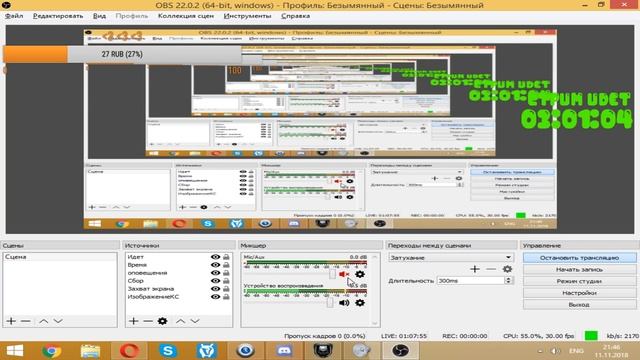Open the Файл menu
Image resolution: width=640 pixels, height=360 pixels.
(x=14, y=16)
